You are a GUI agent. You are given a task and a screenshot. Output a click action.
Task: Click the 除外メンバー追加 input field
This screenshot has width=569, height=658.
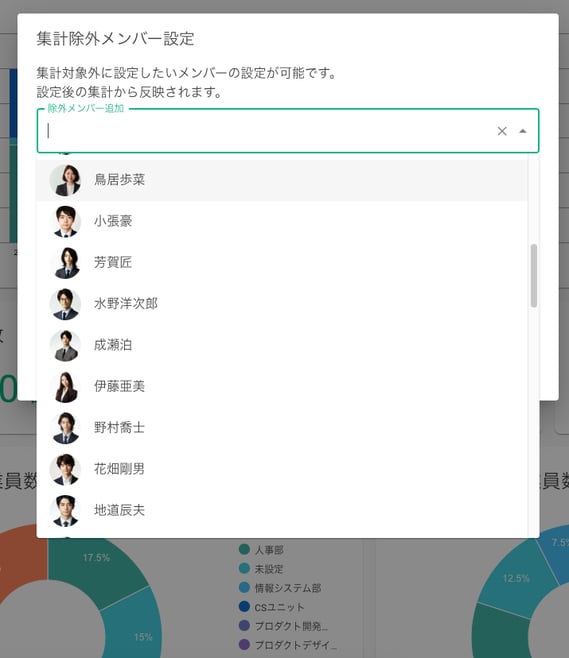click(x=269, y=131)
